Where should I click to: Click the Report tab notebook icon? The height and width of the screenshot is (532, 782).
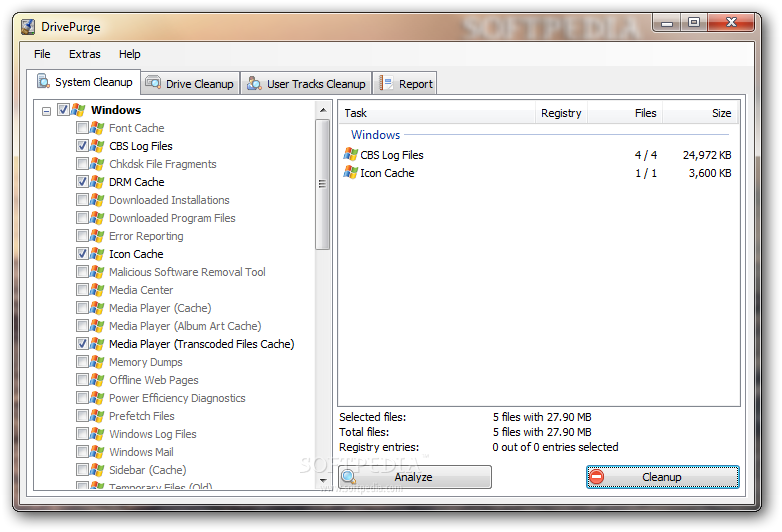[386, 83]
